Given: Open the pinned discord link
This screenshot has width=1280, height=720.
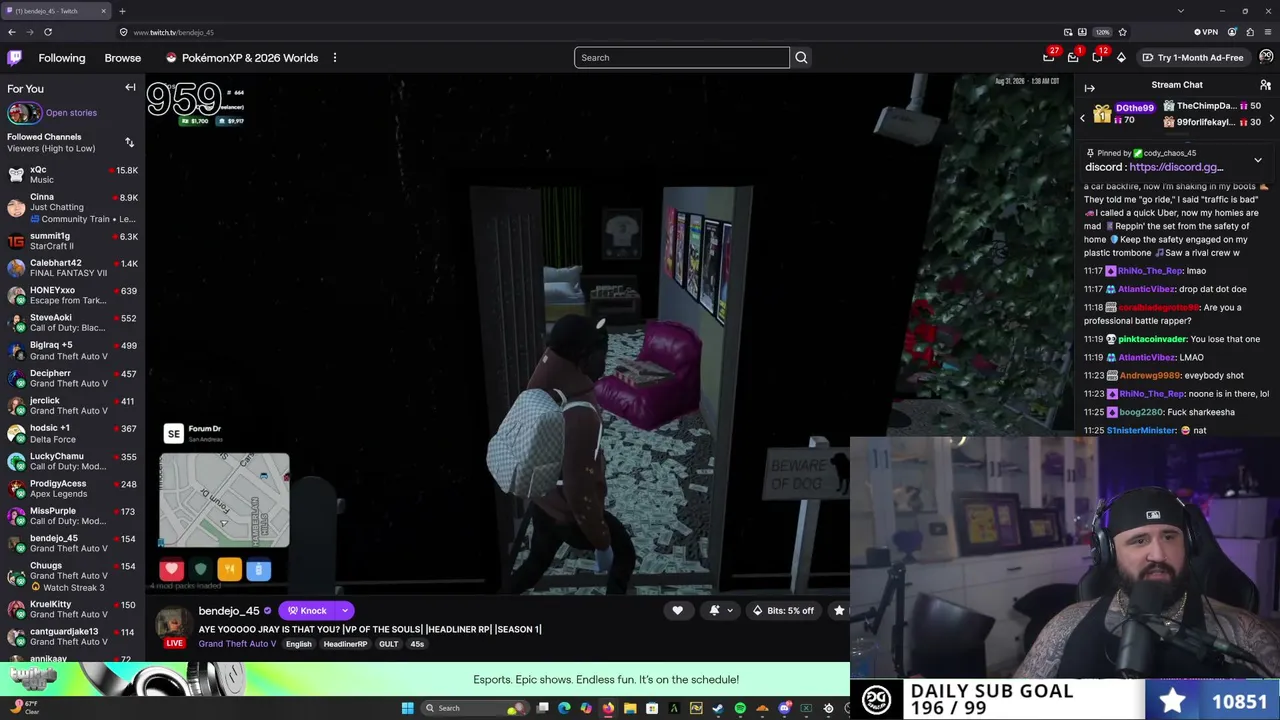Looking at the screenshot, I should pos(1176,167).
